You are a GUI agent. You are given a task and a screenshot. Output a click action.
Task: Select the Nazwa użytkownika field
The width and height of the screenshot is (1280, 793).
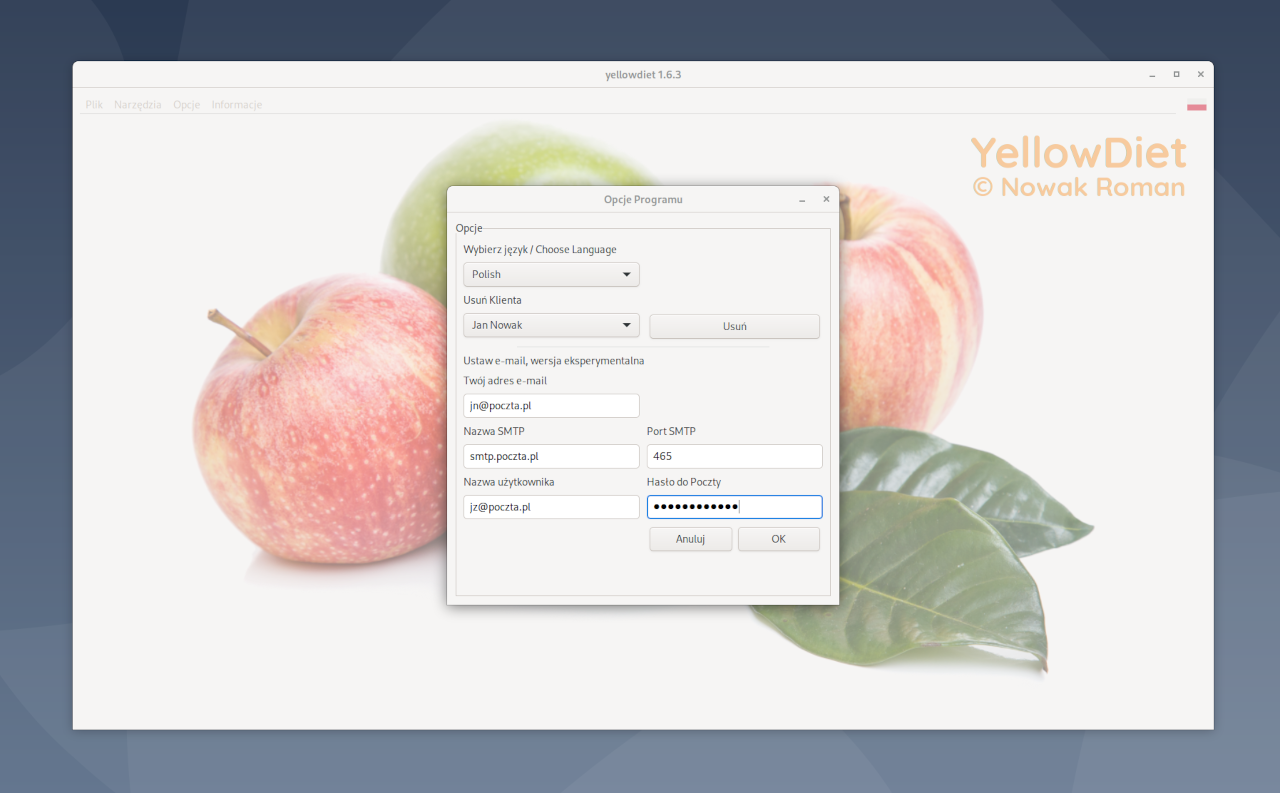tap(550, 506)
